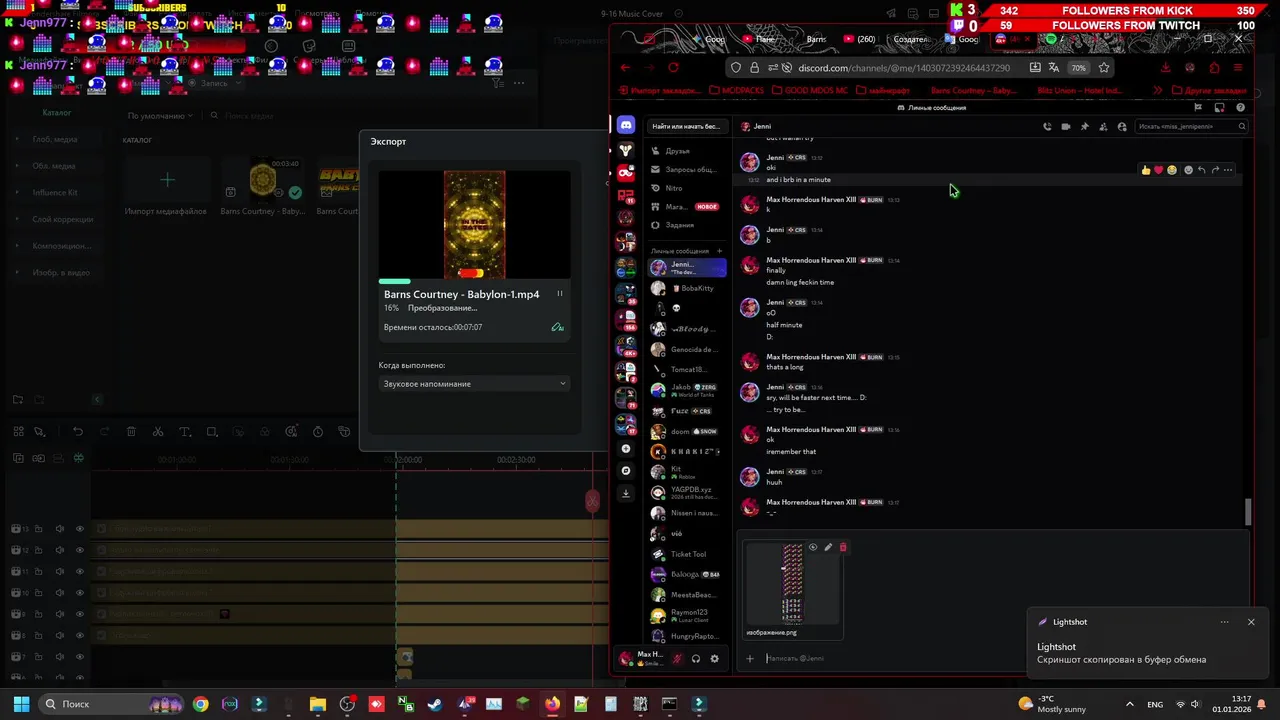Open the default sort dropdown in media panel
Screen dimensions: 1280x720
(160, 116)
